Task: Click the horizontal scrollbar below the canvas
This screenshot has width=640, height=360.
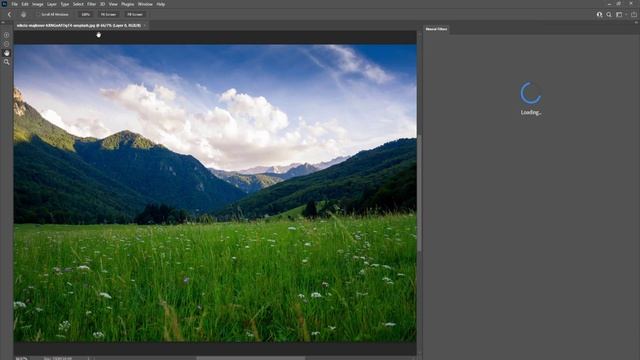Action: point(251,358)
